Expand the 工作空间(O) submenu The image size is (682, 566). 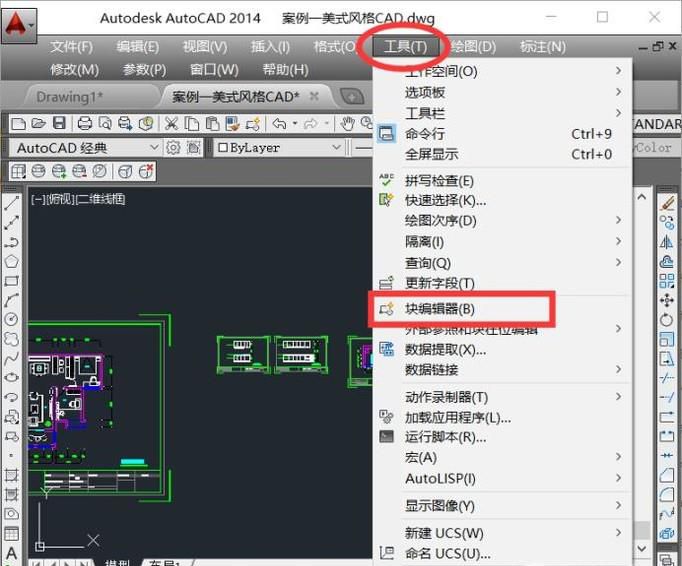tap(502, 71)
